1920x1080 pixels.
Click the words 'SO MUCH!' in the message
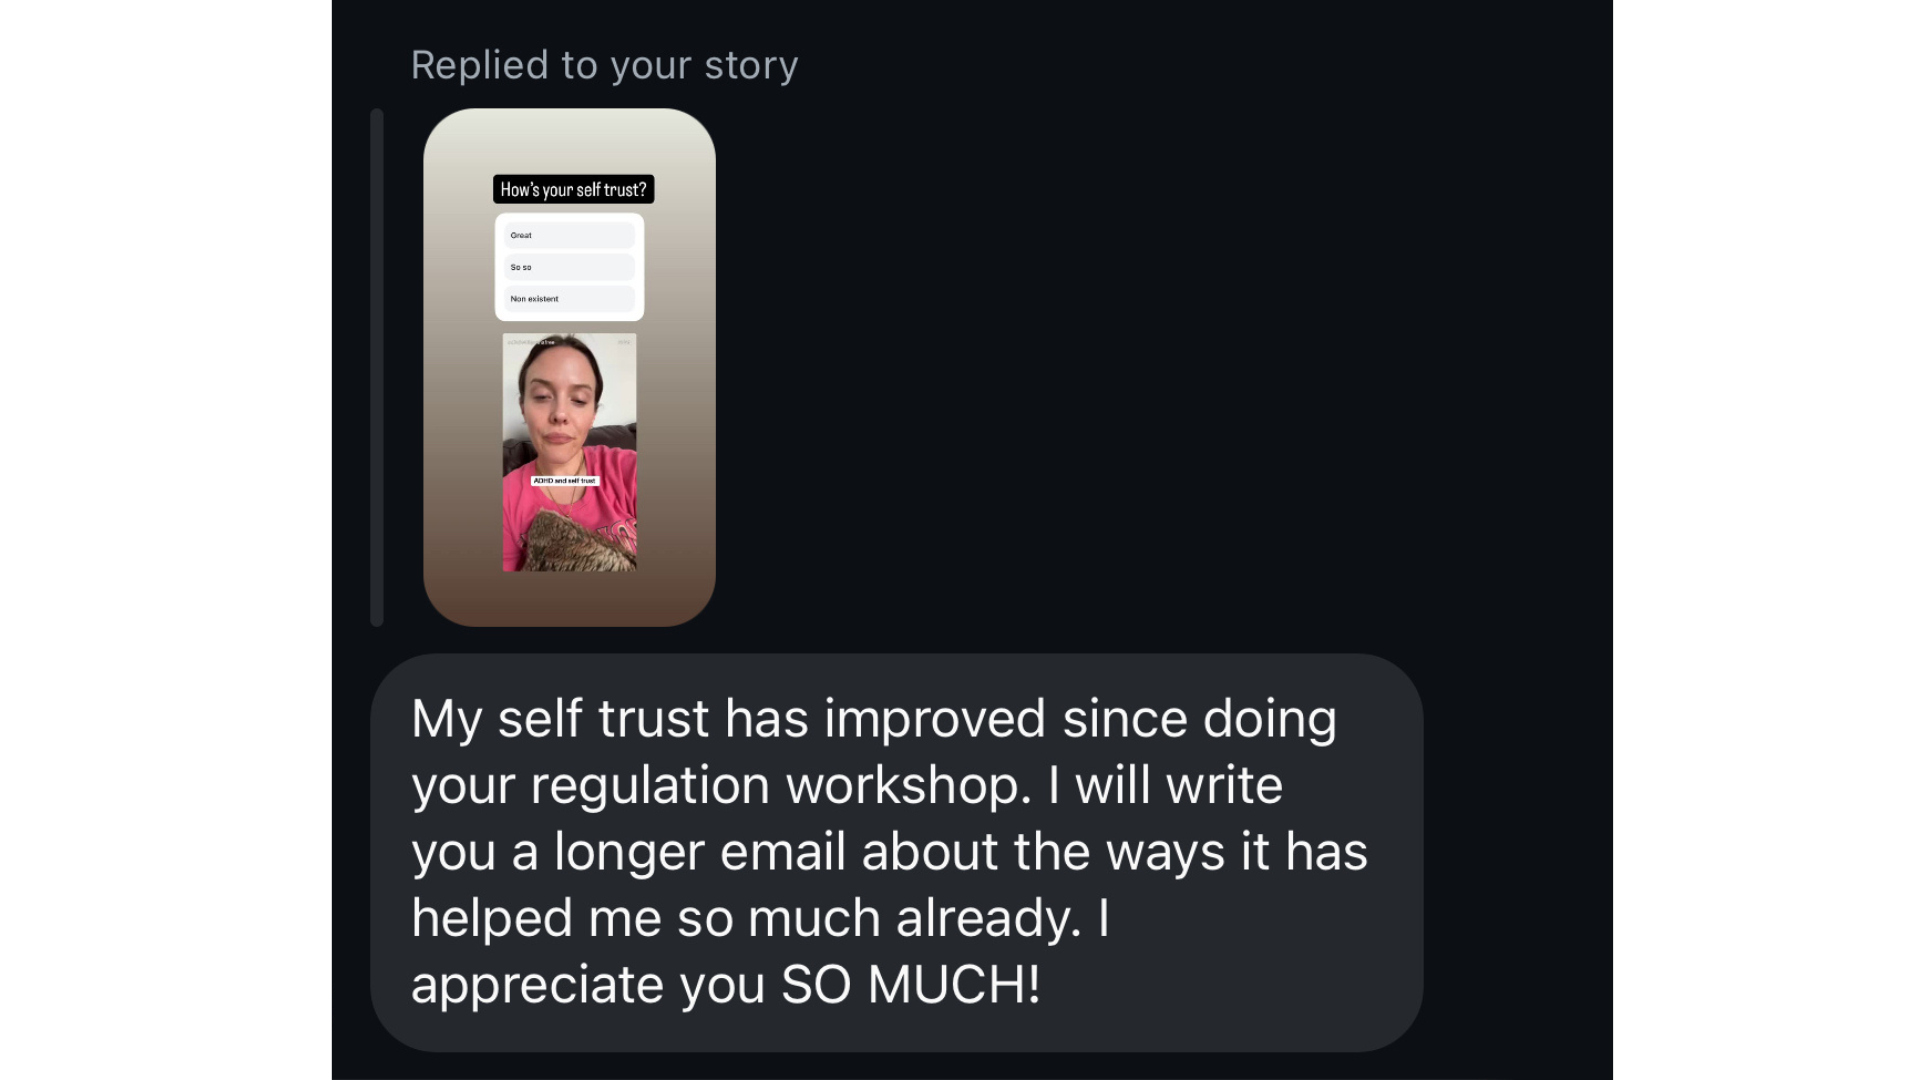(x=911, y=985)
